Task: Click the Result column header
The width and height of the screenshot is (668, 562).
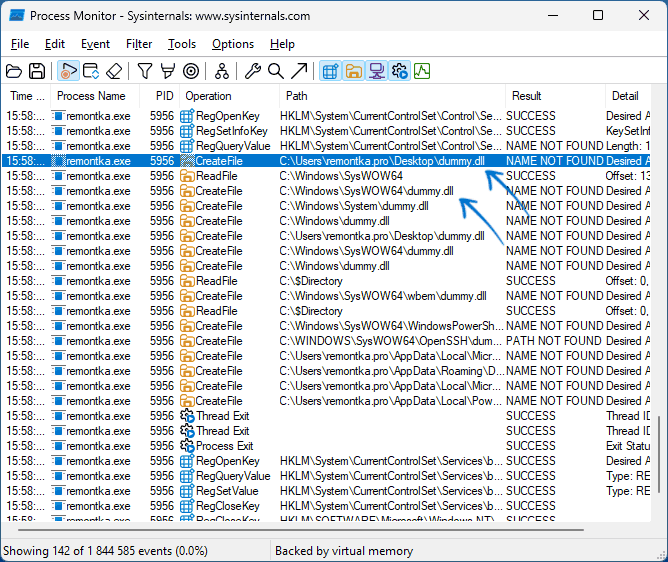Action: tap(555, 96)
